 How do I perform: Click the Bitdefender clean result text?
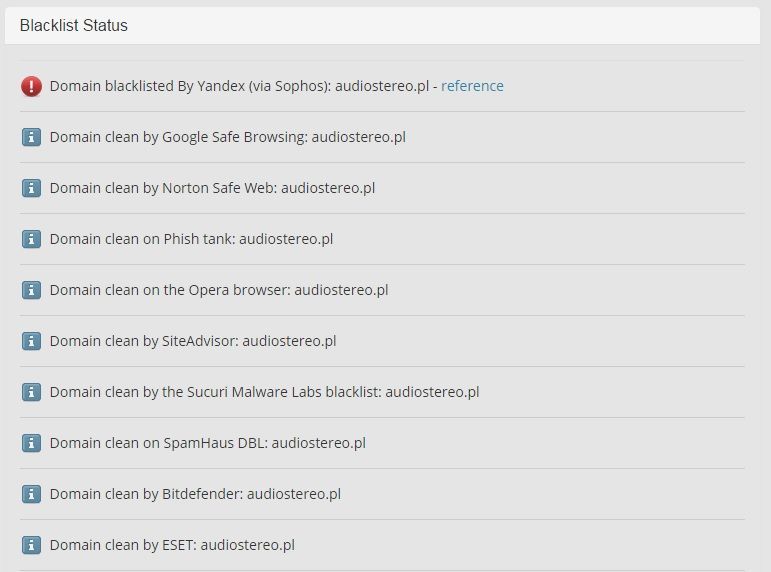195,494
